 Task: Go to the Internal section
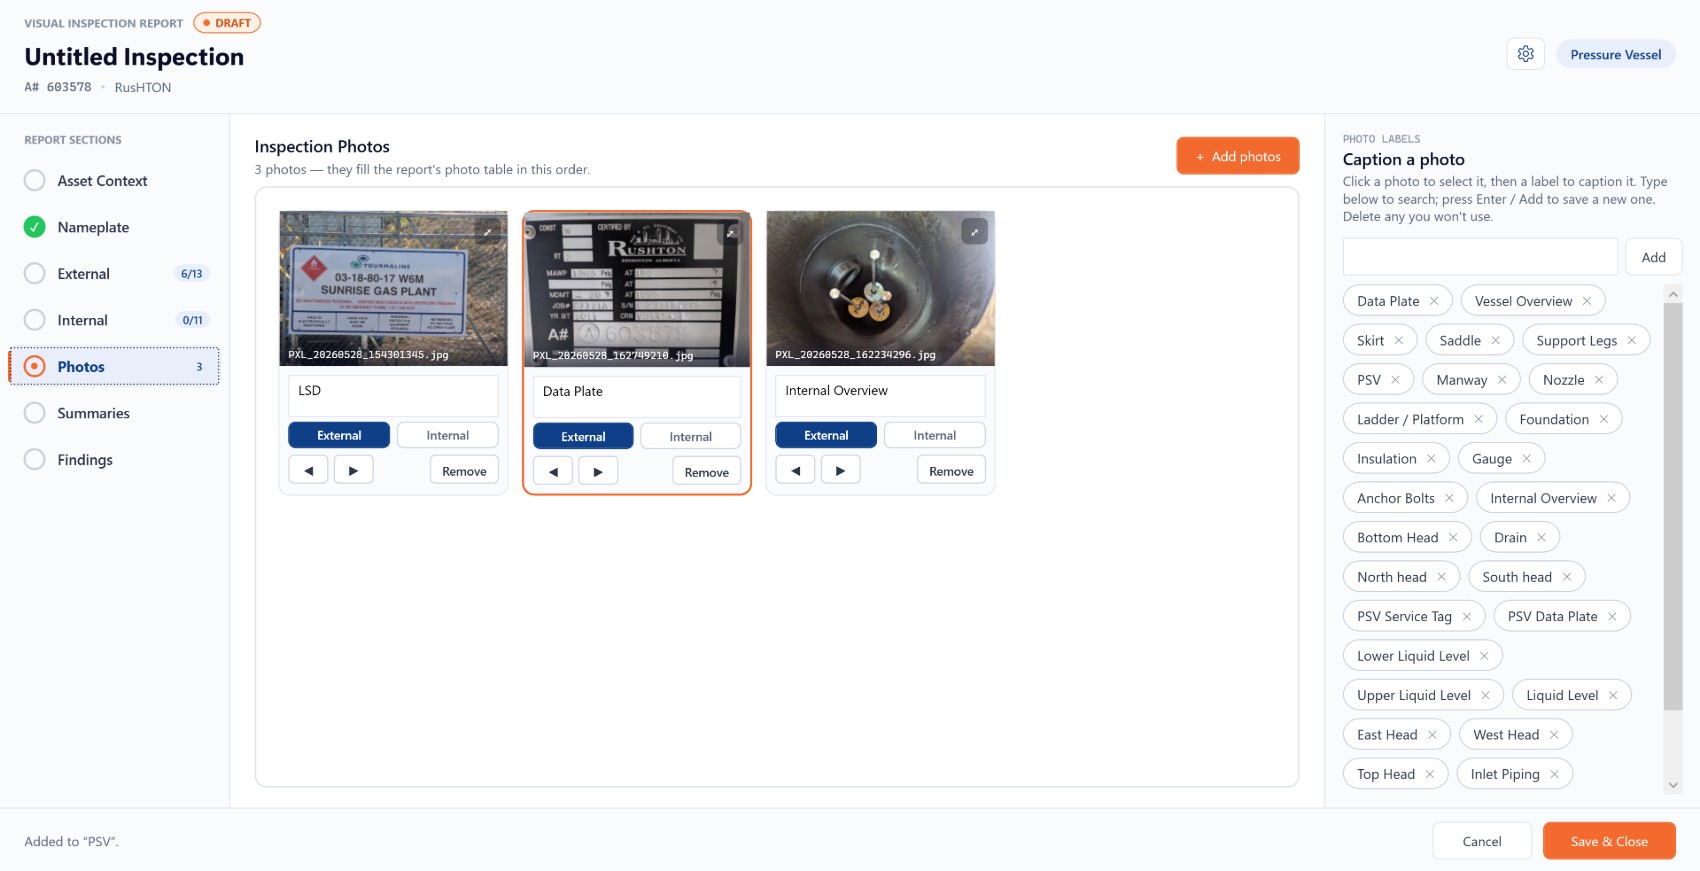pos(114,320)
